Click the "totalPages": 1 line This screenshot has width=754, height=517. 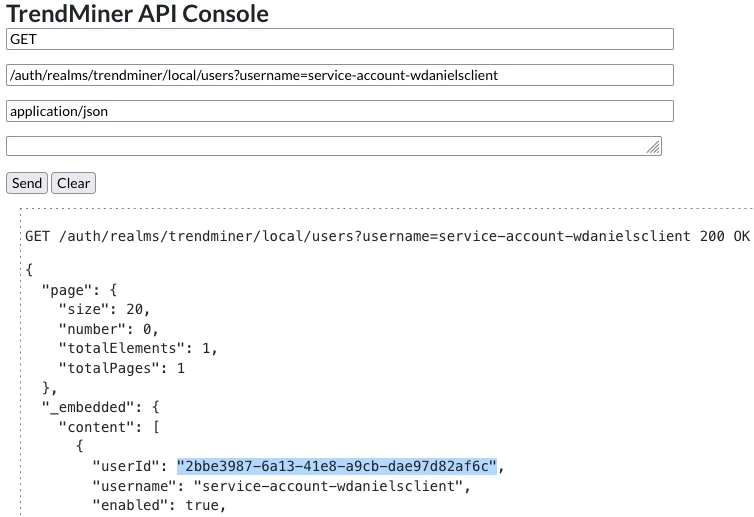(121, 368)
